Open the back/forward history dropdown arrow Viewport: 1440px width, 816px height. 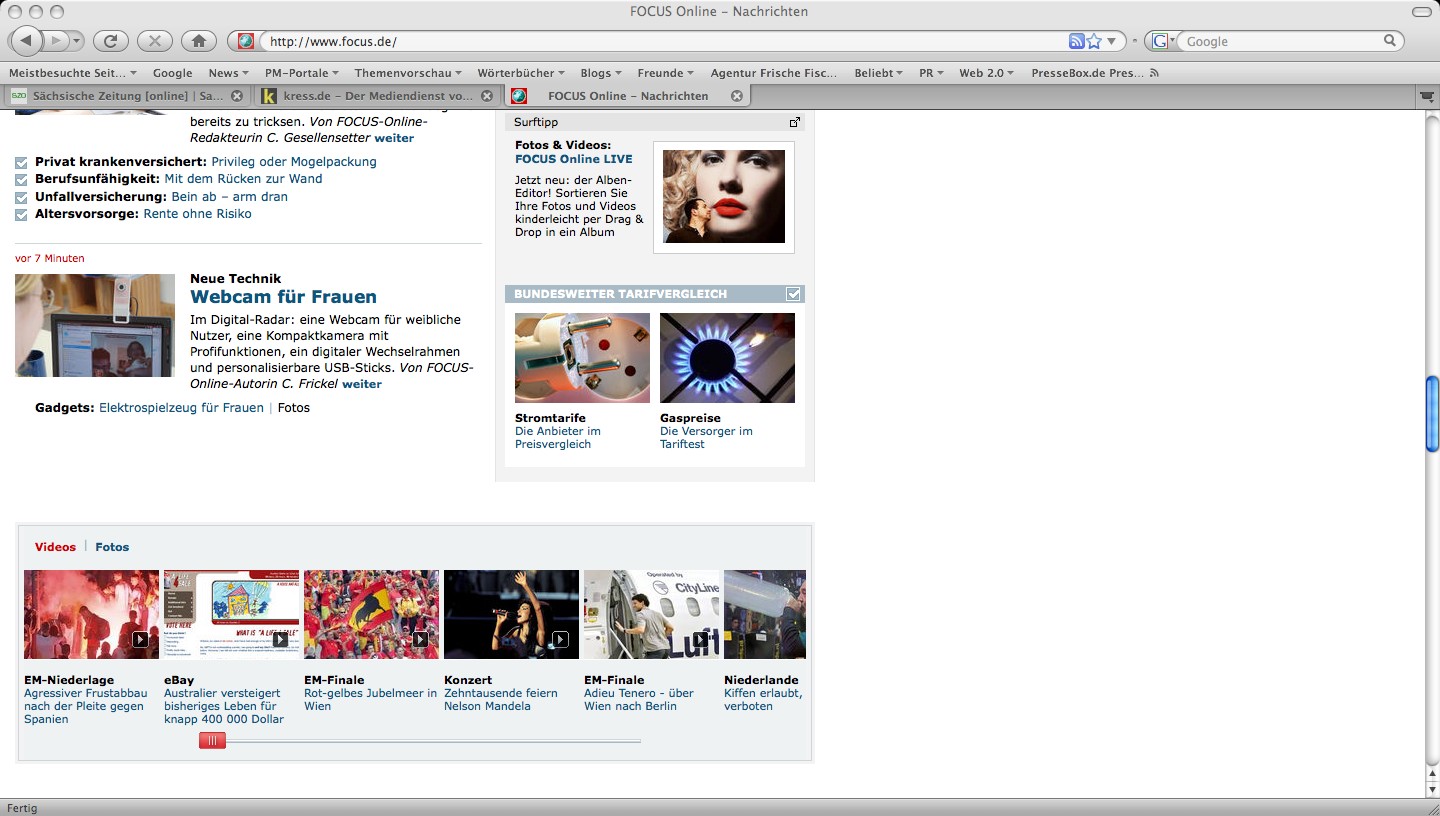point(78,41)
